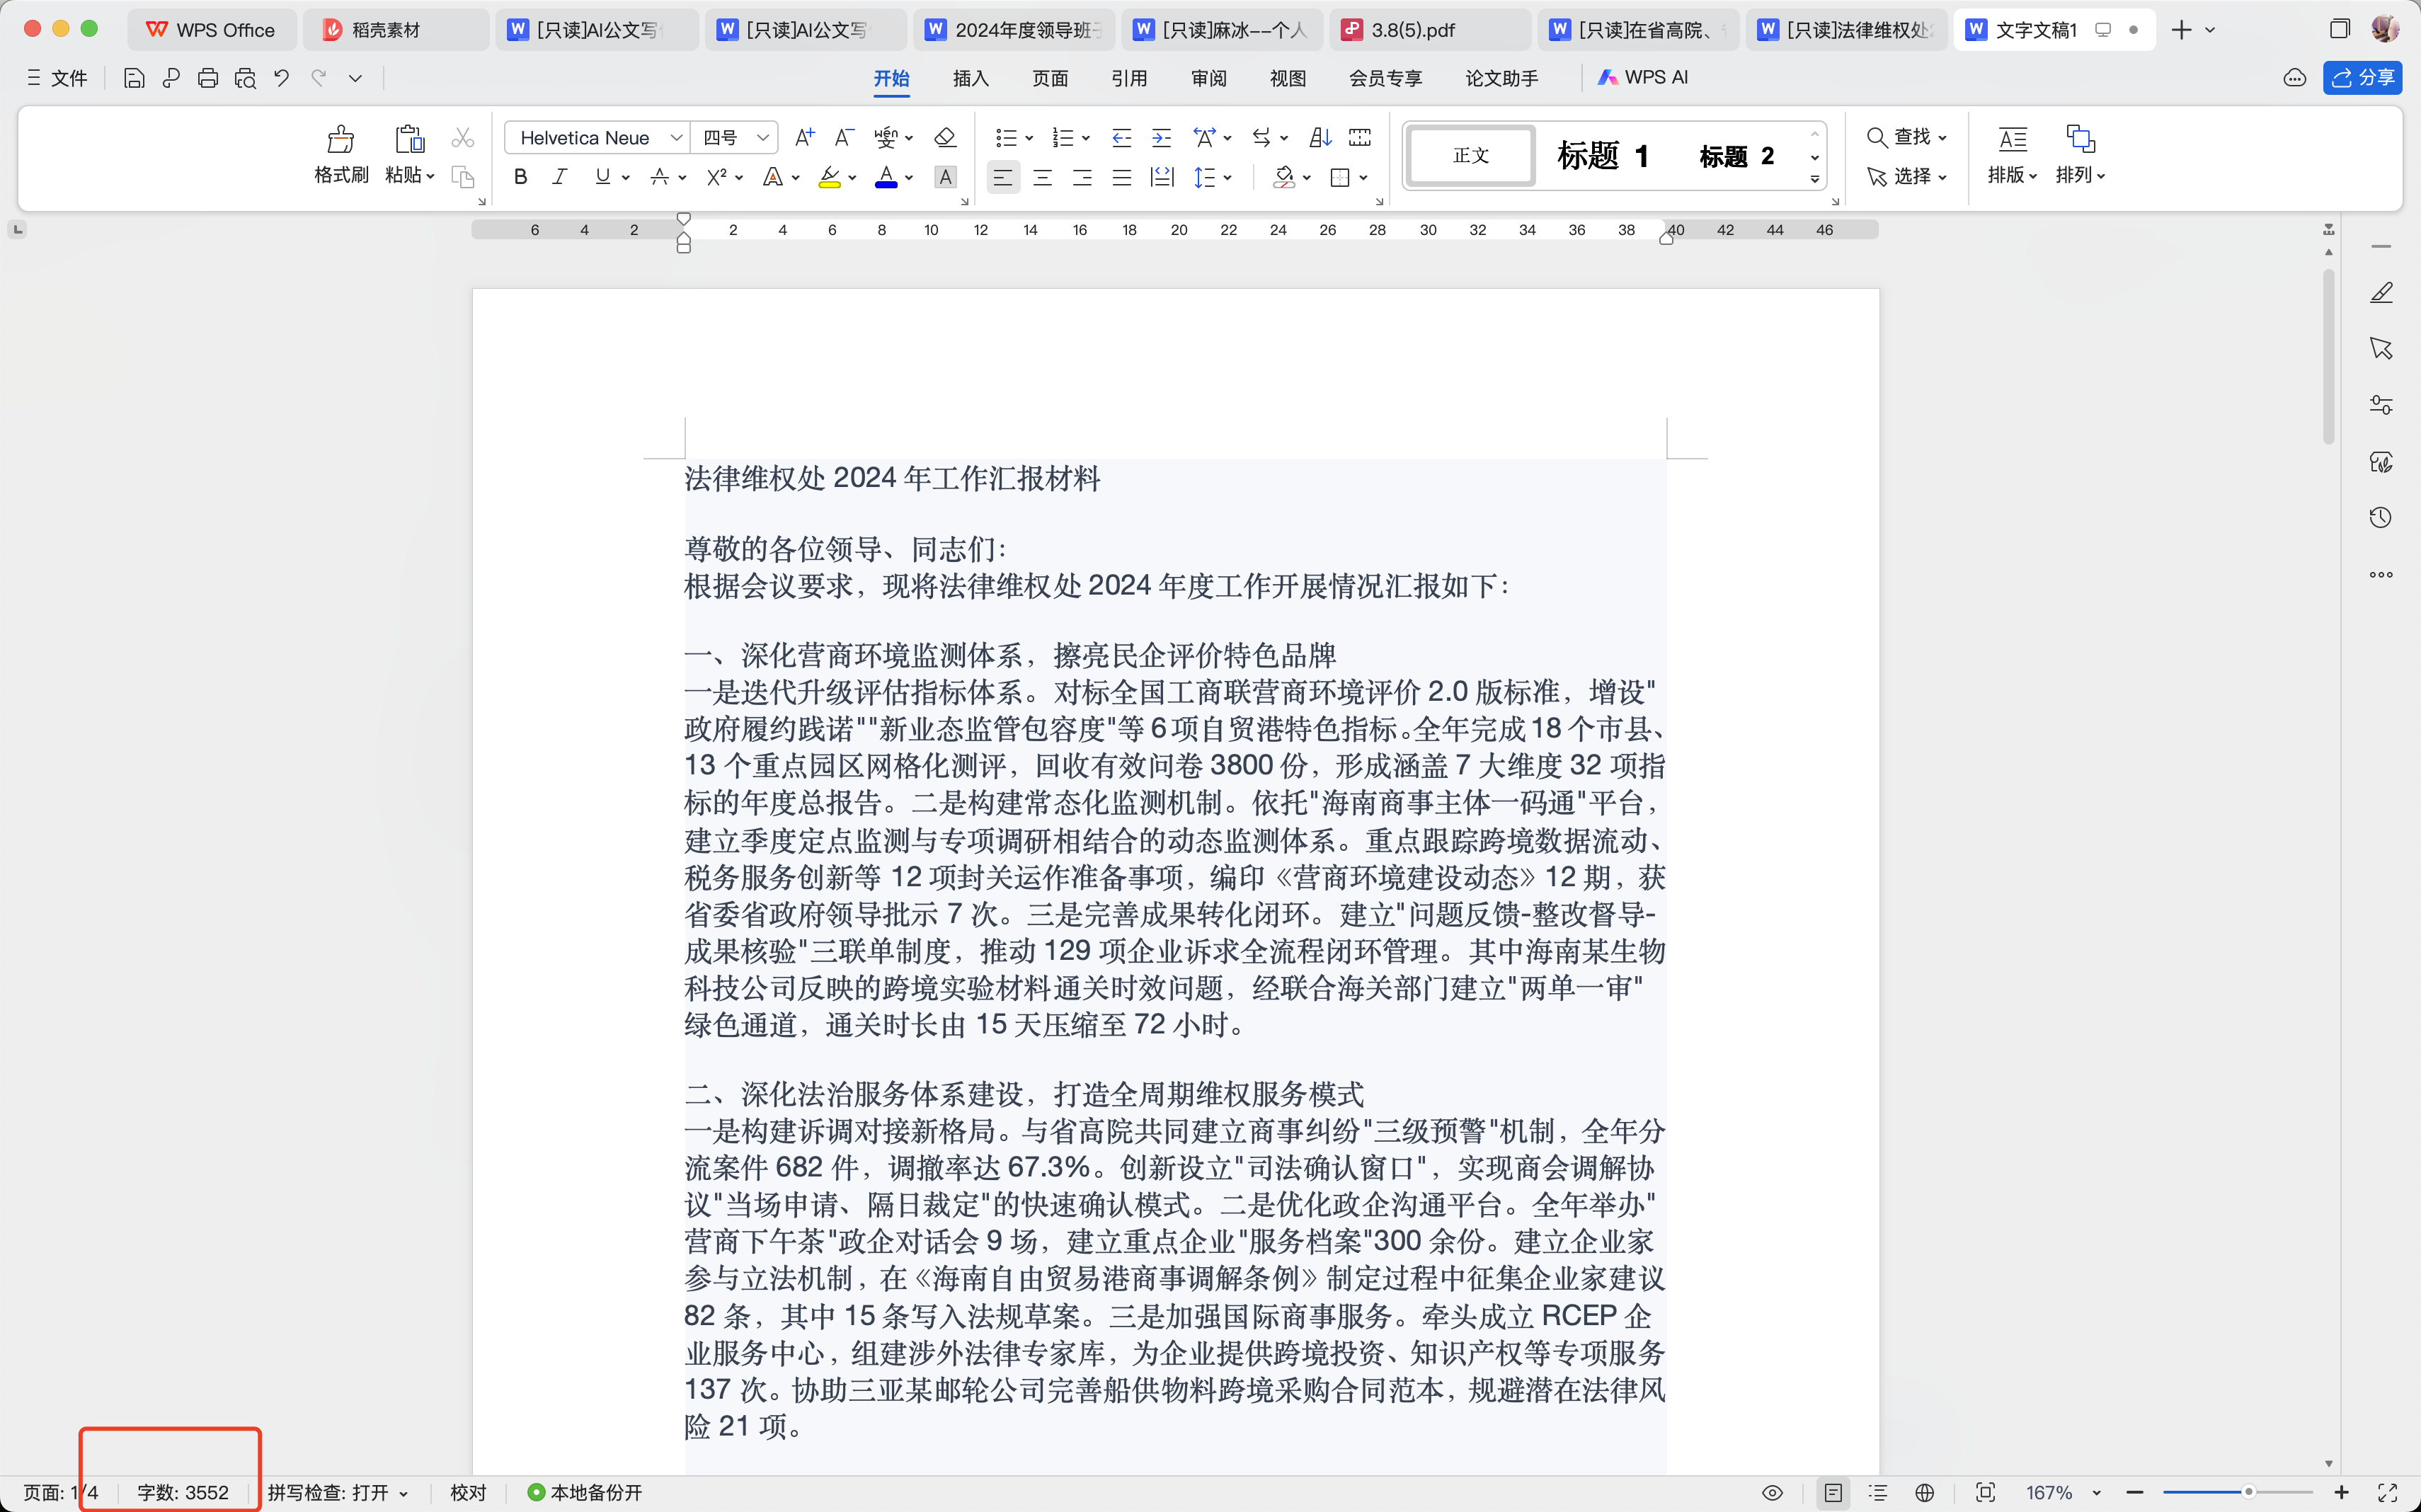Click the 分享 share button

pos(2362,78)
